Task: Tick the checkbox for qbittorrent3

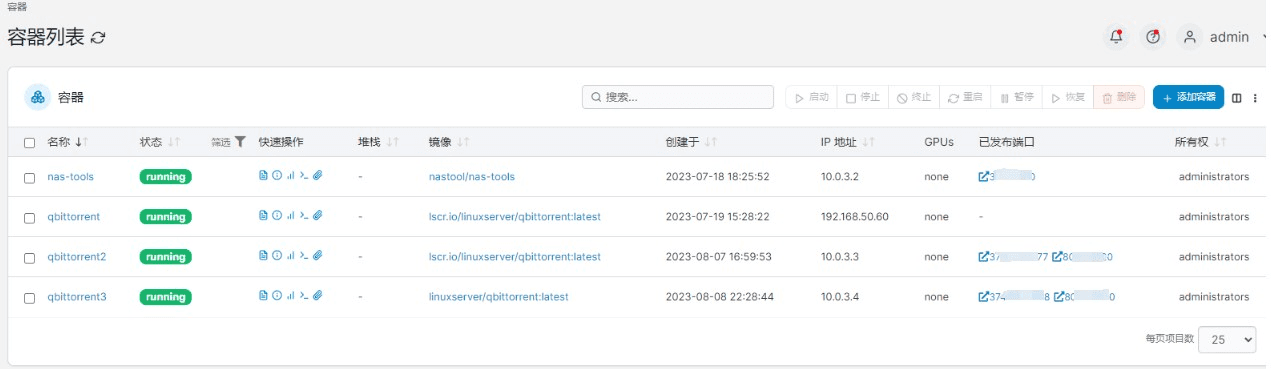Action: [x=29, y=297]
